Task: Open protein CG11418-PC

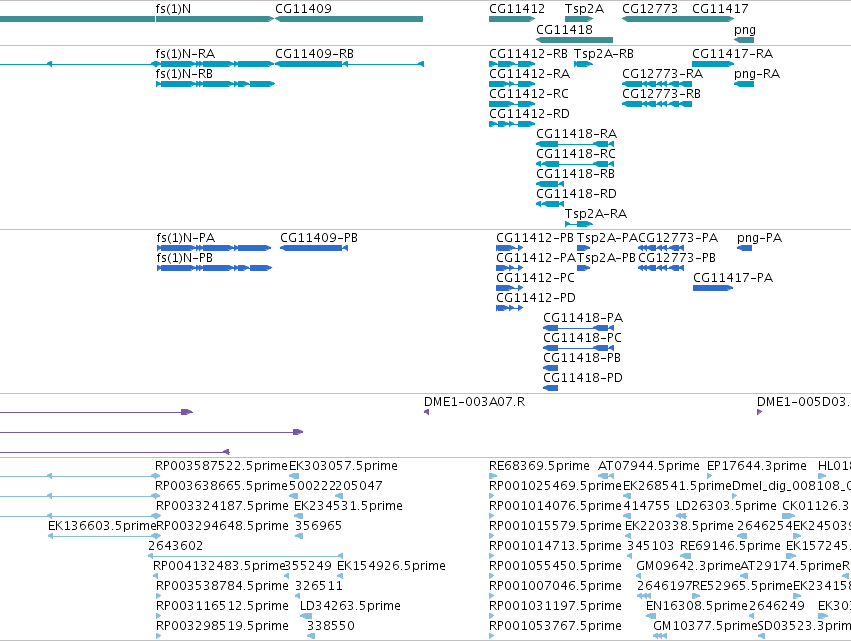Action: pyautogui.click(x=582, y=338)
